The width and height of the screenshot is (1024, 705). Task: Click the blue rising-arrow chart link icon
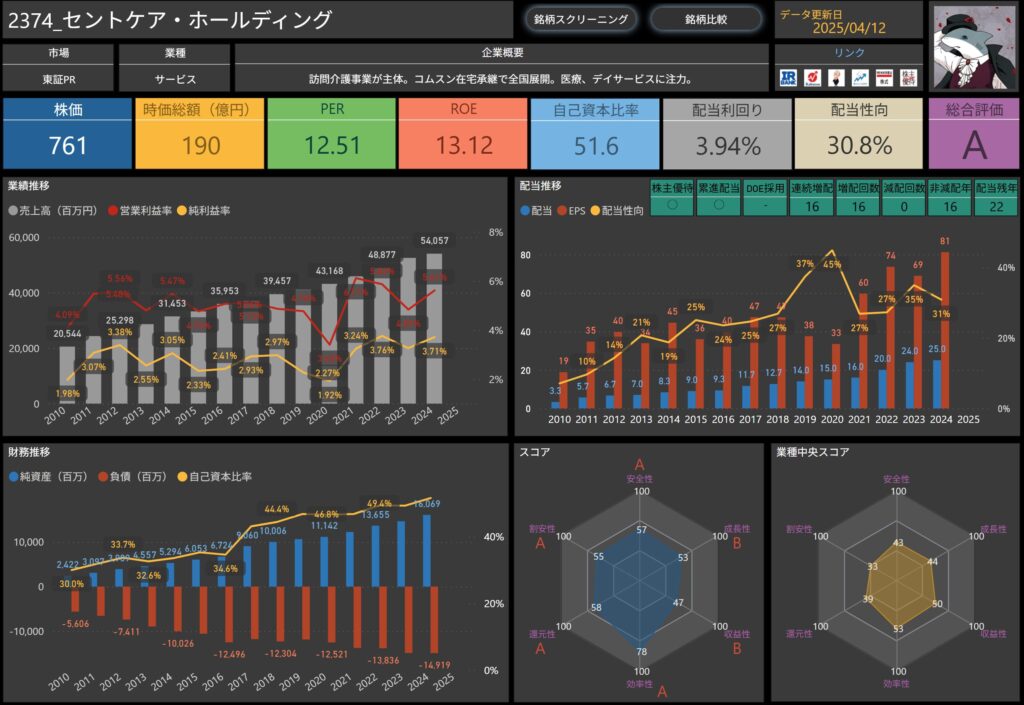pyautogui.click(x=859, y=77)
